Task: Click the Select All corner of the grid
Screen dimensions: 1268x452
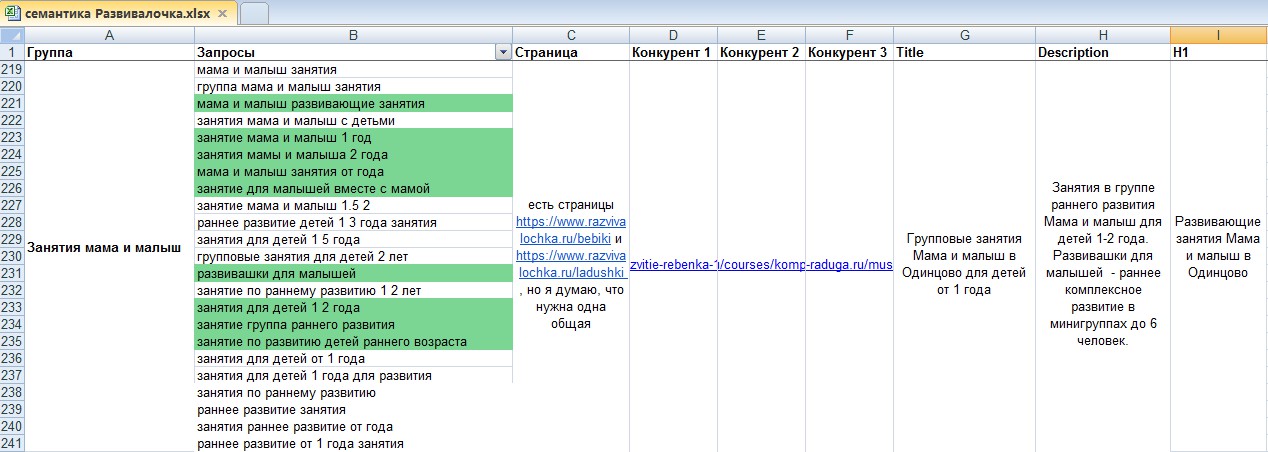Action: (x=12, y=35)
